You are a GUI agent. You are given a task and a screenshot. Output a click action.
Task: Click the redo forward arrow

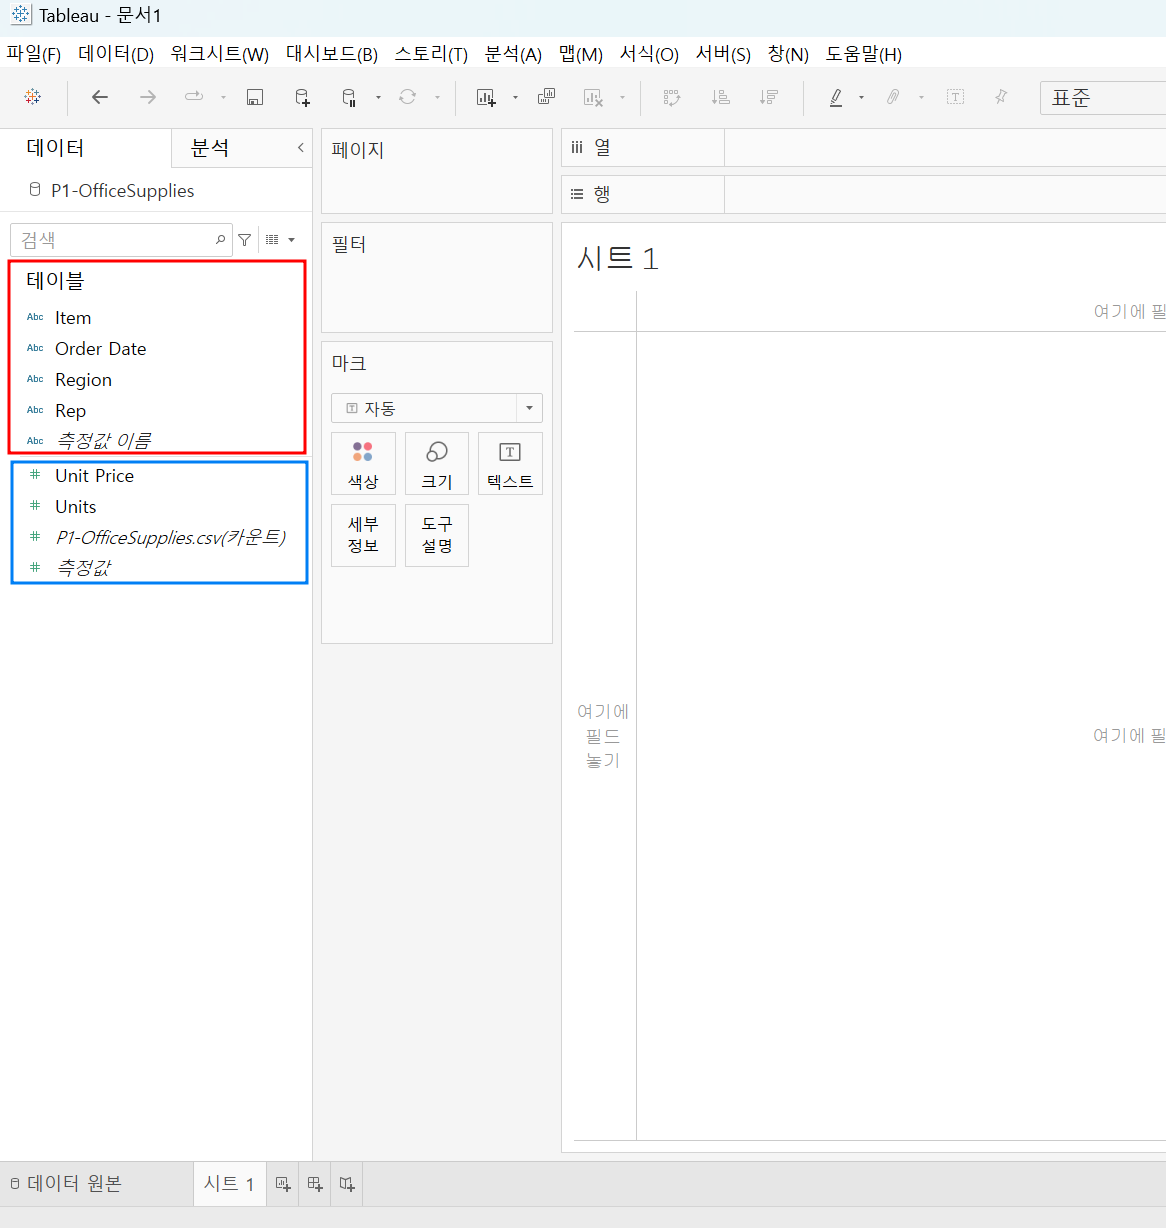click(x=148, y=97)
